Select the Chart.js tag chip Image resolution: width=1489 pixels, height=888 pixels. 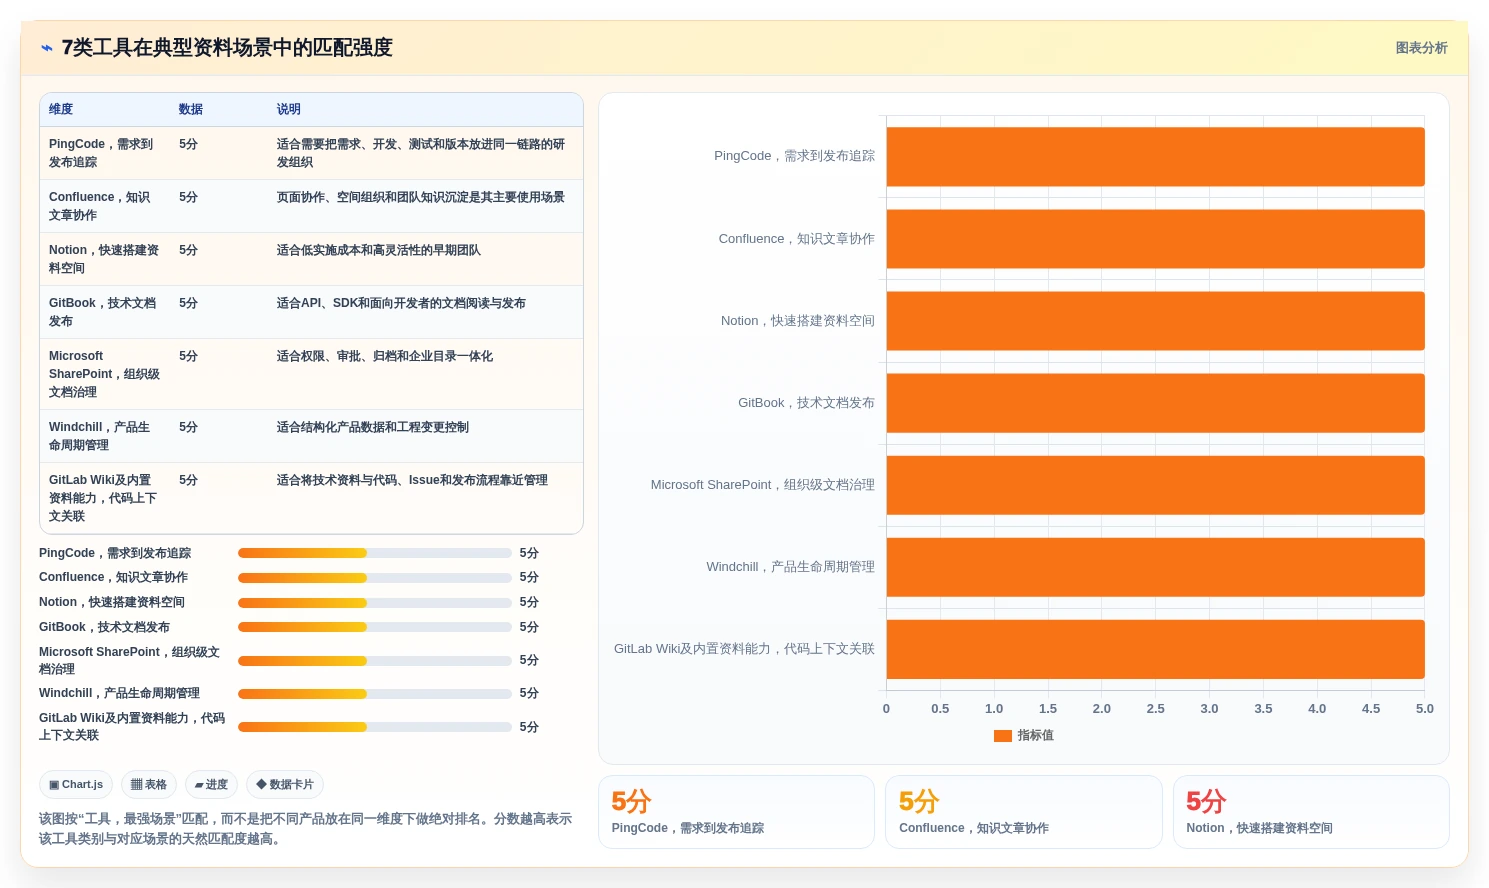pos(76,785)
